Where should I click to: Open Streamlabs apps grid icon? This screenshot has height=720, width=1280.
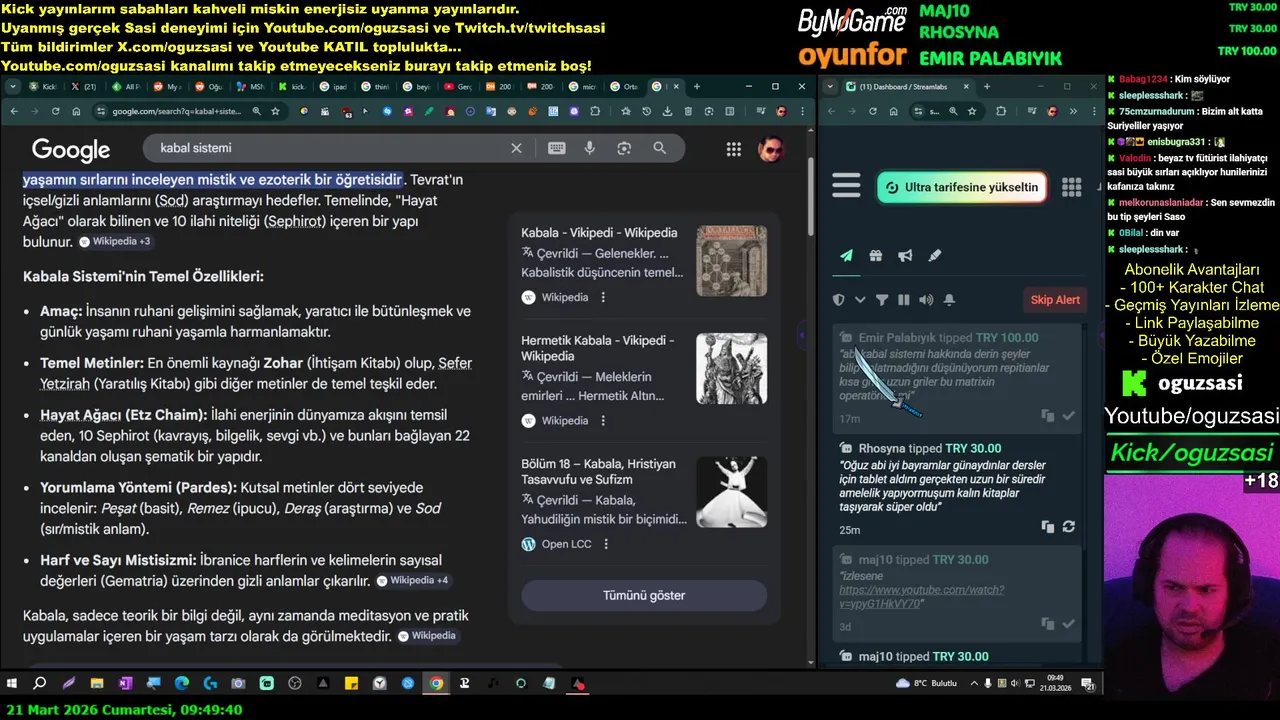tap(1072, 187)
